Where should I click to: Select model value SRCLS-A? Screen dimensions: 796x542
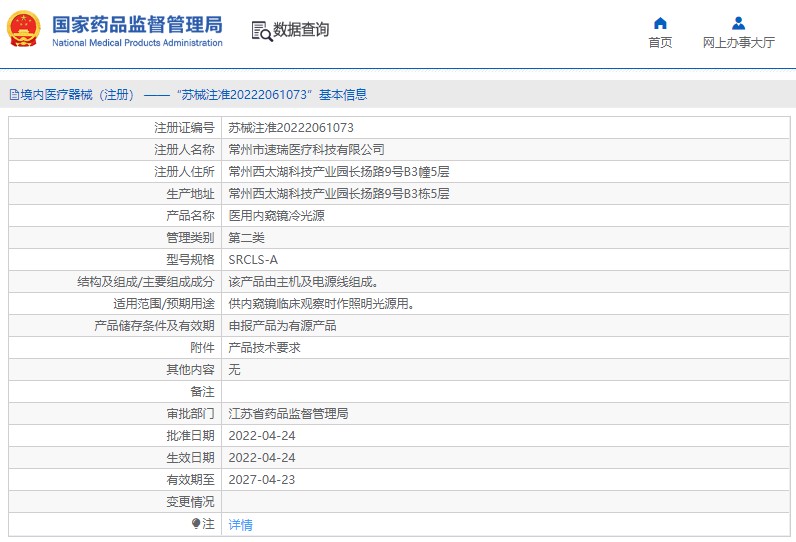point(253,260)
